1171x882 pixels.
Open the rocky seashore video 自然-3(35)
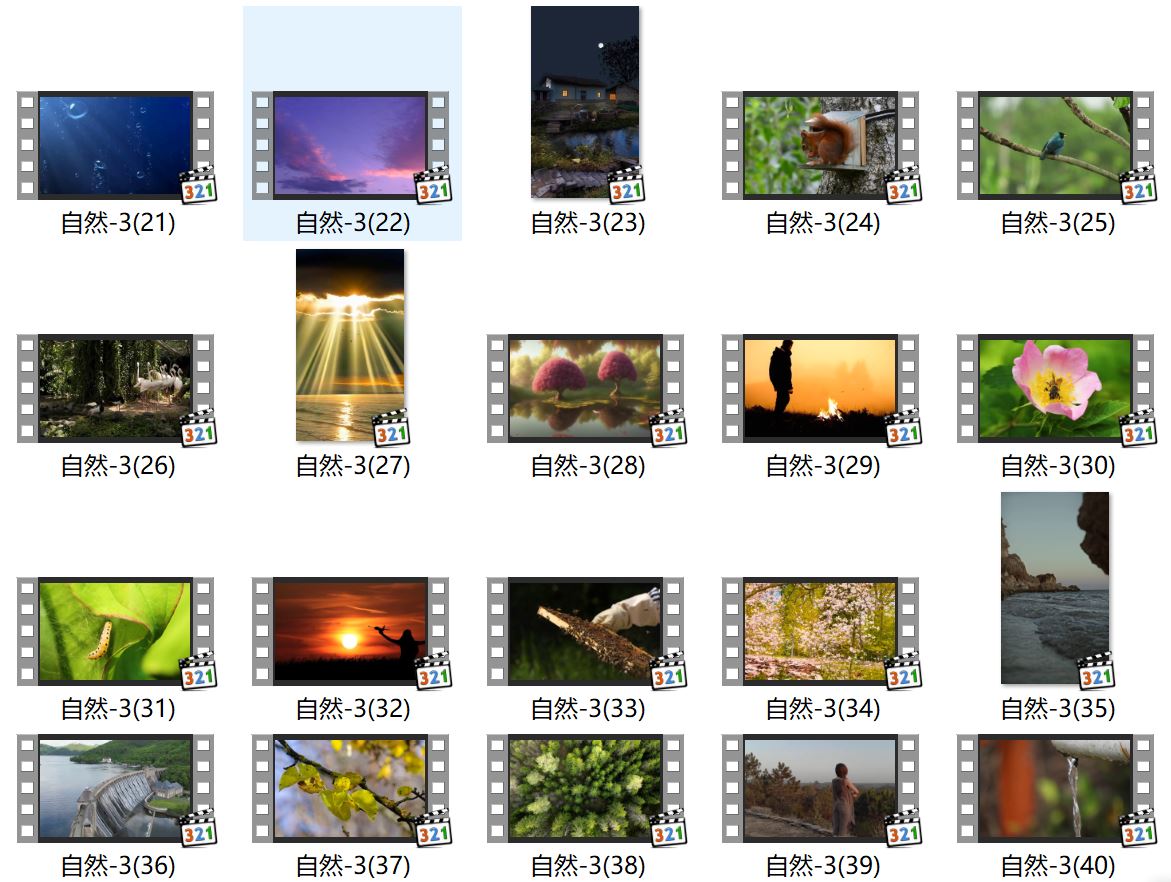[1055, 588]
